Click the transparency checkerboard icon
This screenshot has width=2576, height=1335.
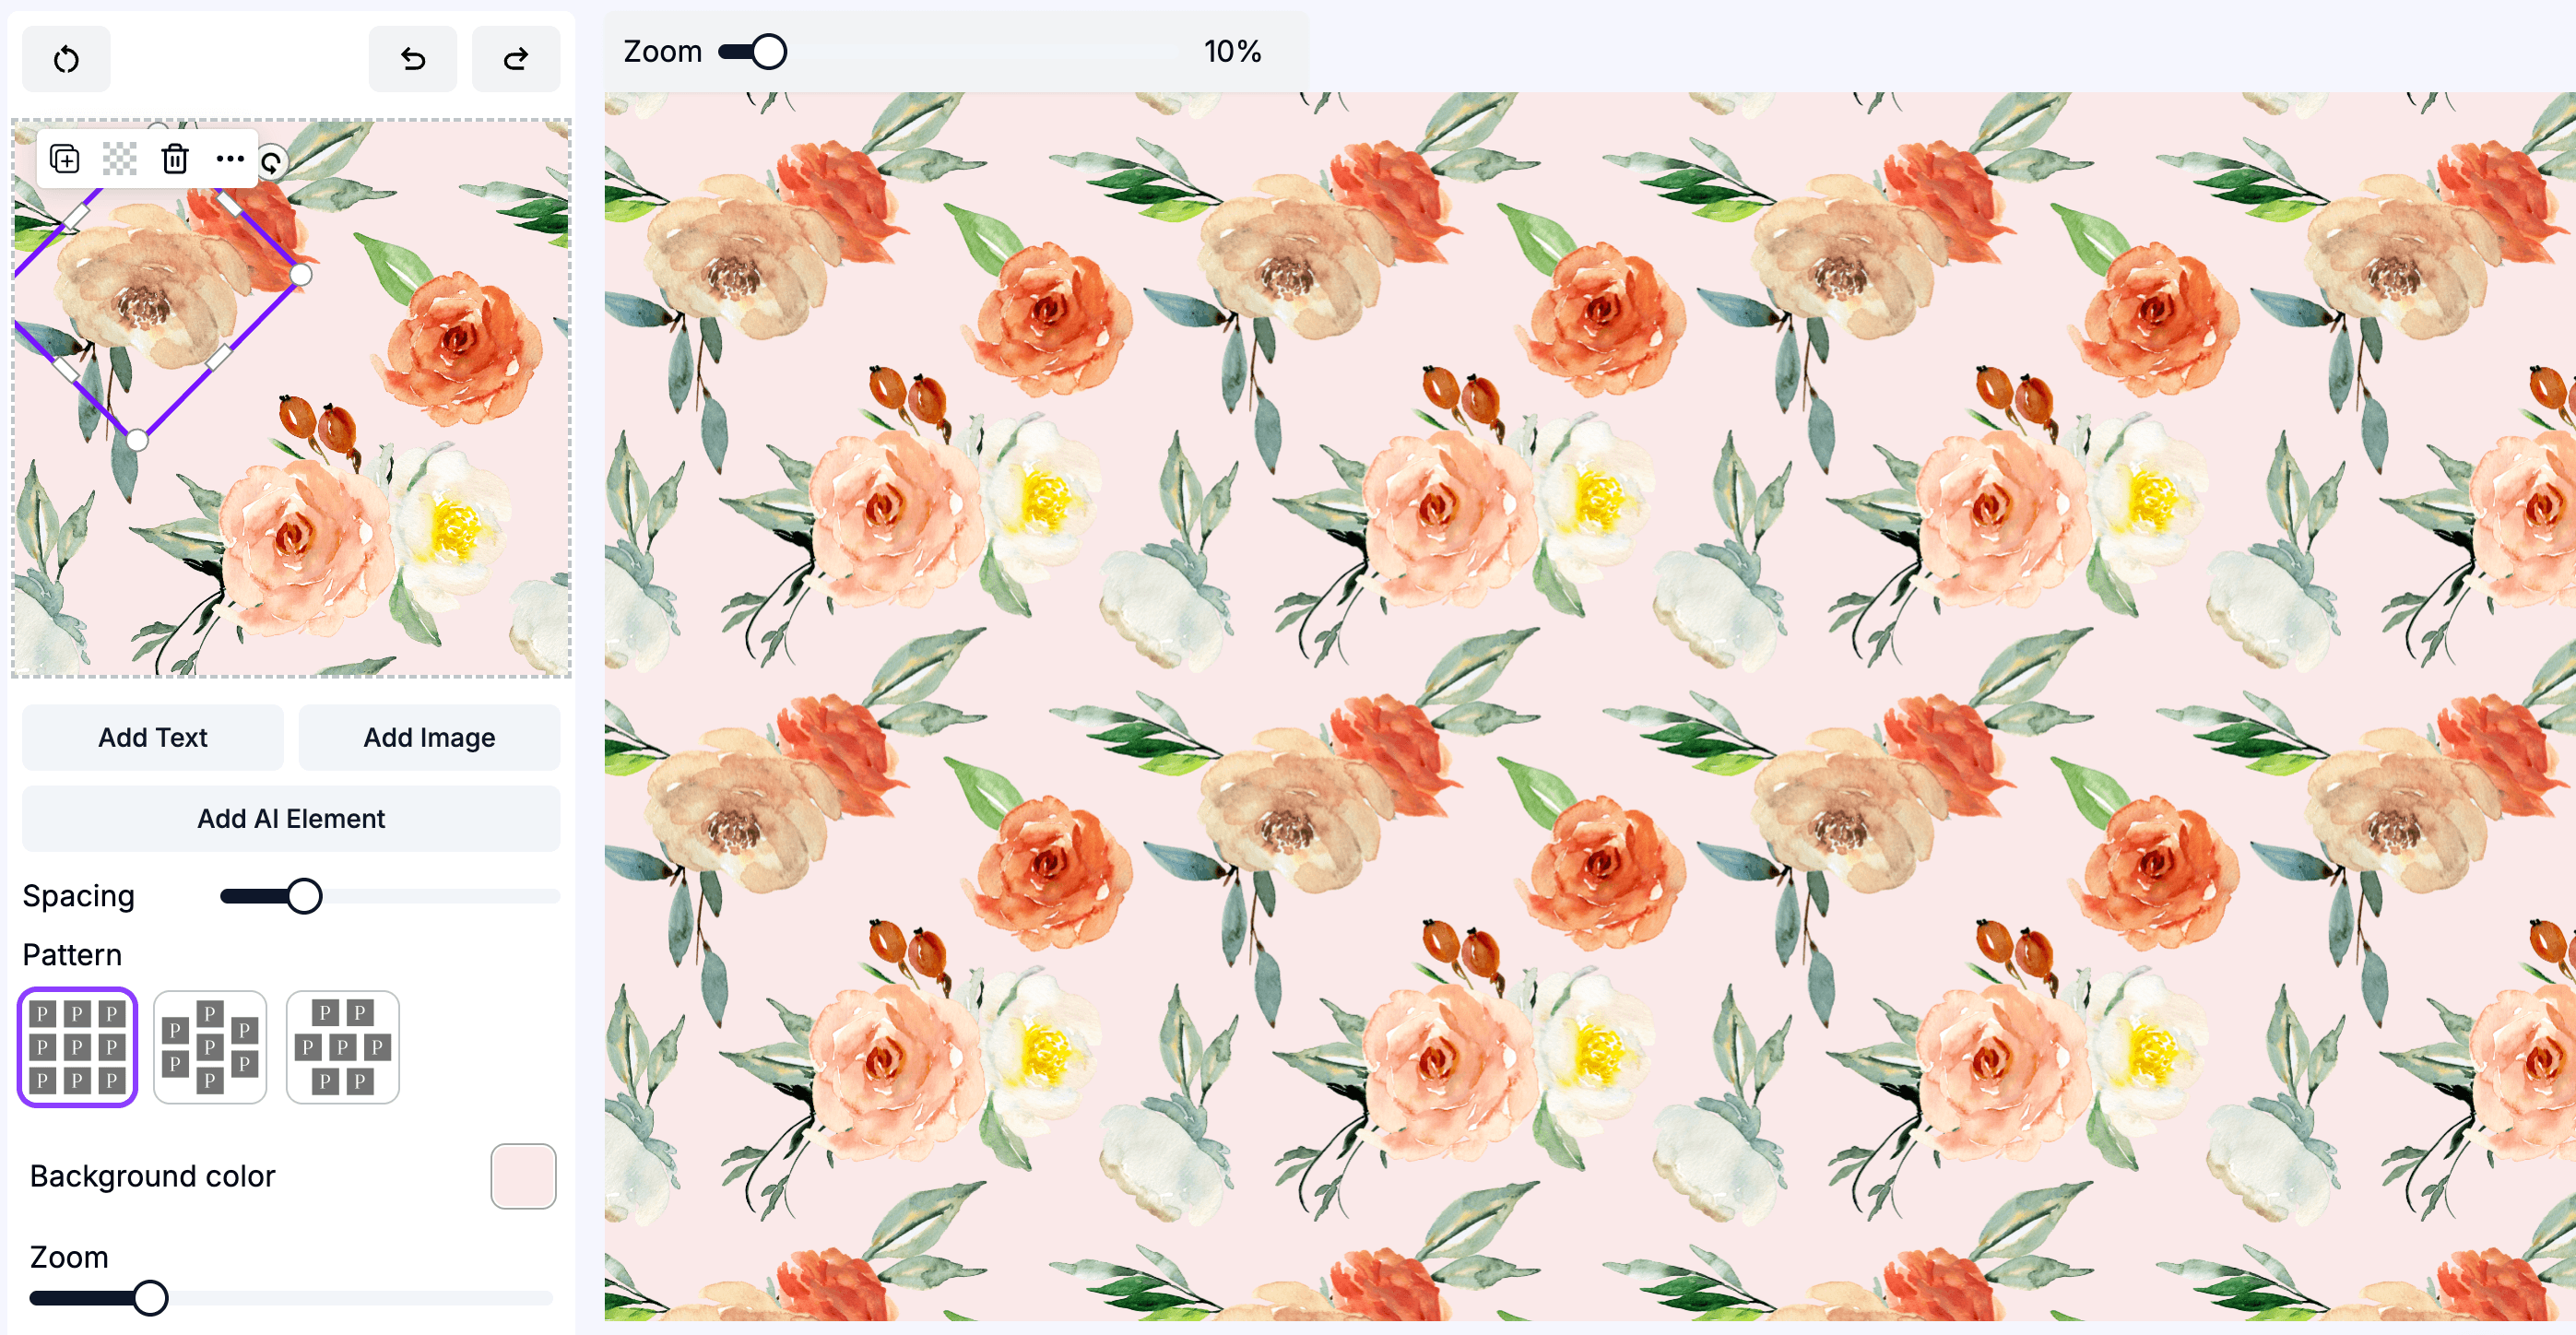pos(120,158)
